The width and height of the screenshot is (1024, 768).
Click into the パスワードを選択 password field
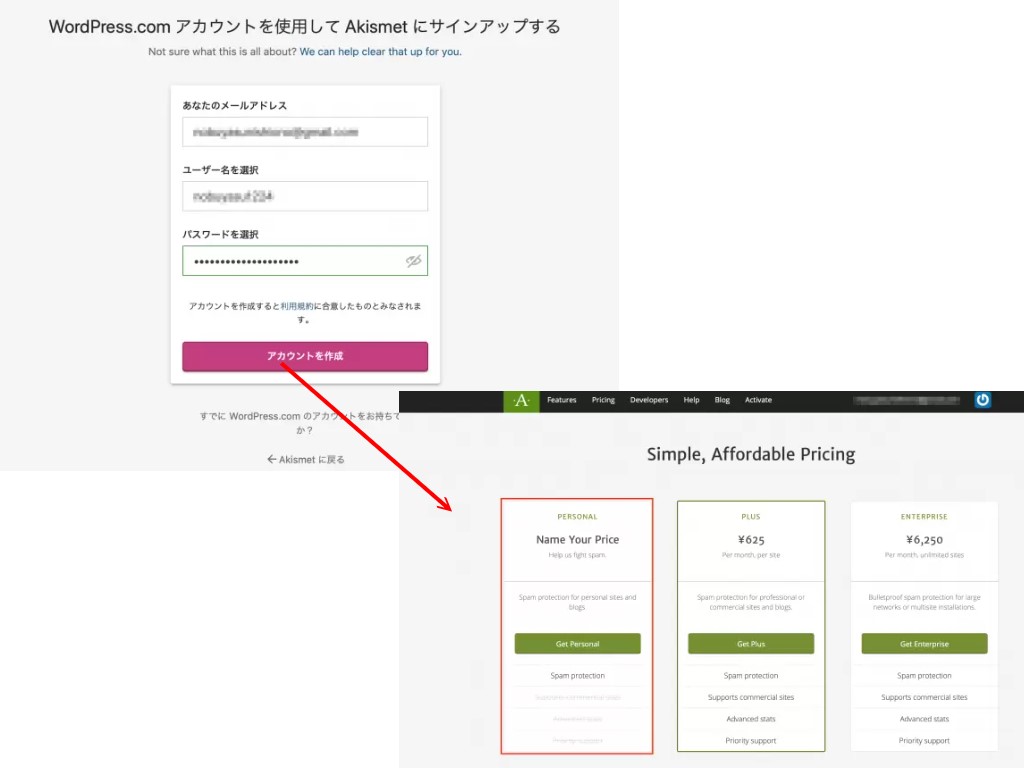click(x=290, y=261)
